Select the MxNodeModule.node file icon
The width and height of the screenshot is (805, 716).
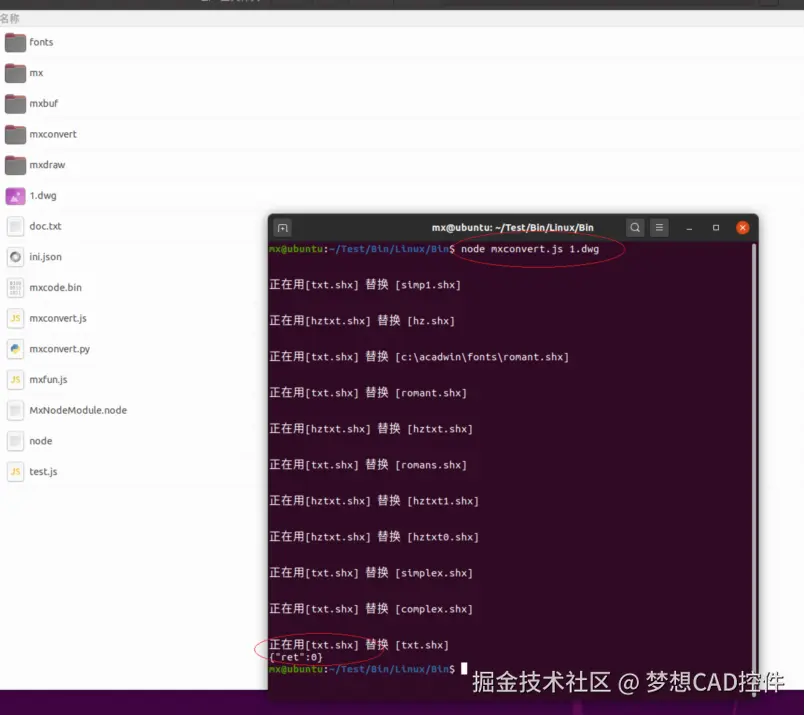[15, 410]
